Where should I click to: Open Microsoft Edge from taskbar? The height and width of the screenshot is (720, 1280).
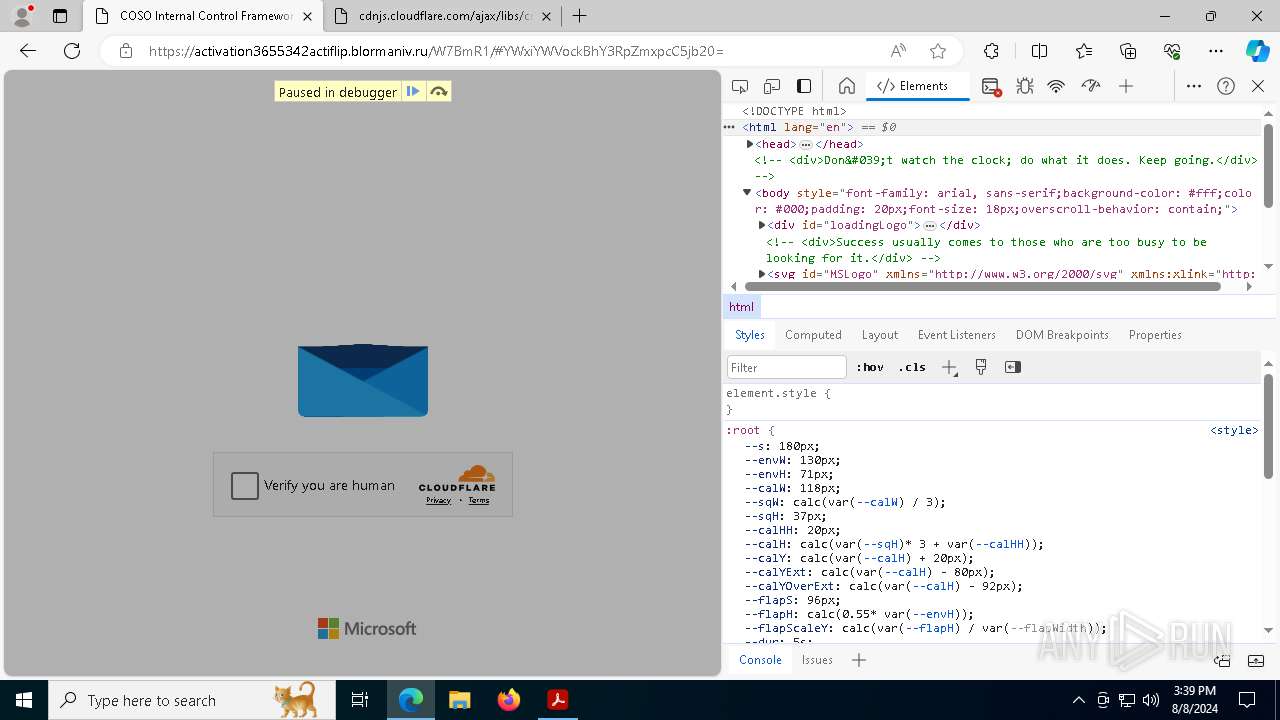[411, 700]
